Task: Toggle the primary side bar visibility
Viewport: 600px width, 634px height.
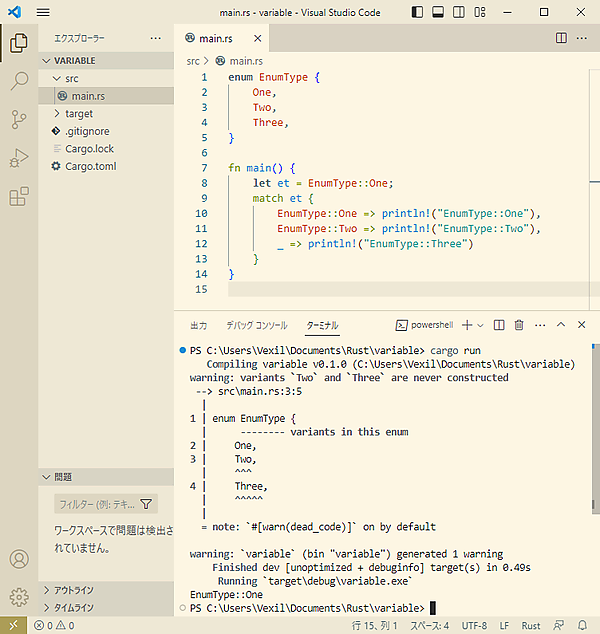Action: coord(416,12)
